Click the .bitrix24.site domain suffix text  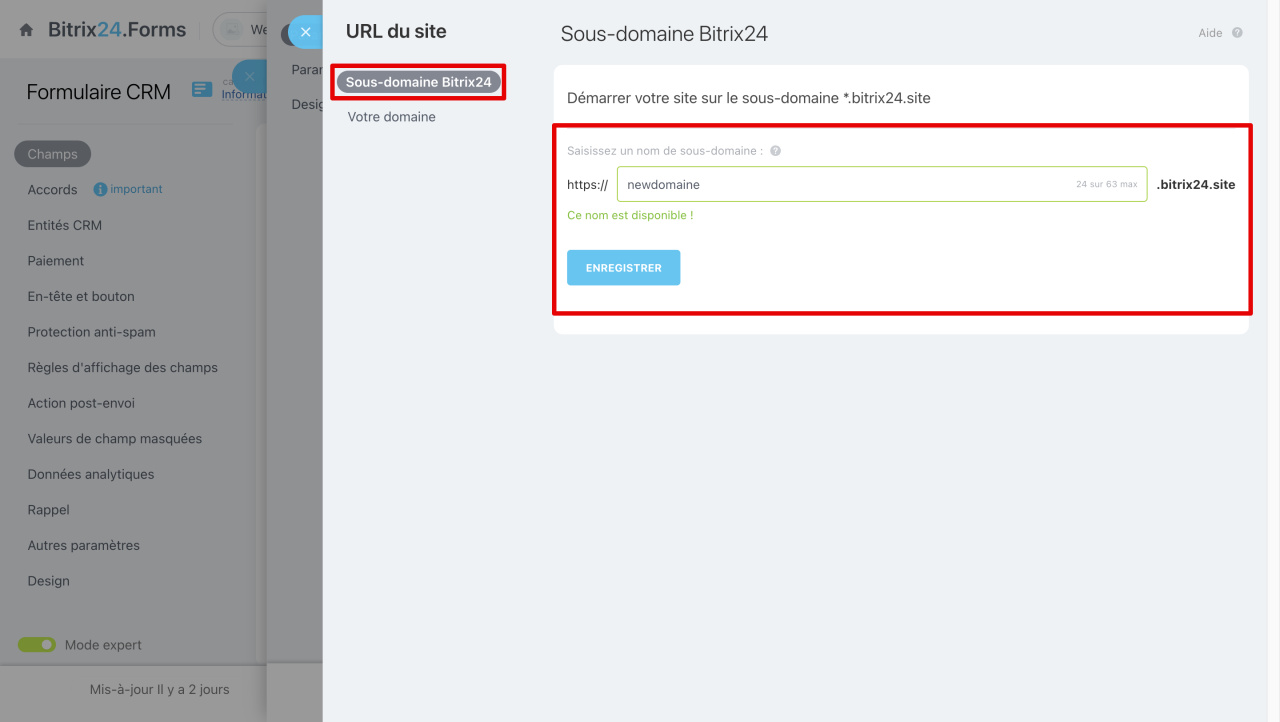[x=1196, y=184]
